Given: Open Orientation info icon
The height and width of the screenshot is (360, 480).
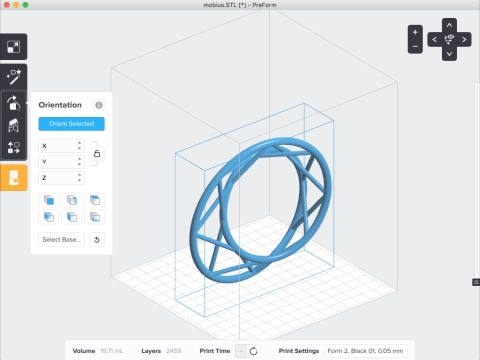Looking at the screenshot, I should [99, 105].
